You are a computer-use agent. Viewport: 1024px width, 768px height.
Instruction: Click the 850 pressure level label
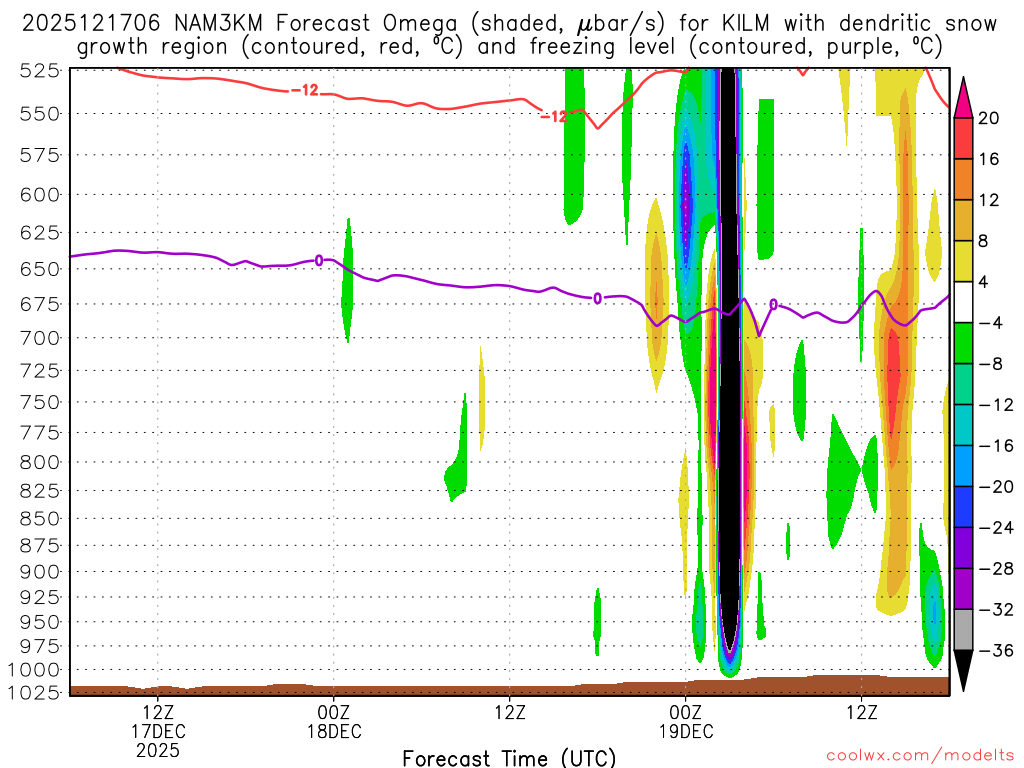[40, 519]
